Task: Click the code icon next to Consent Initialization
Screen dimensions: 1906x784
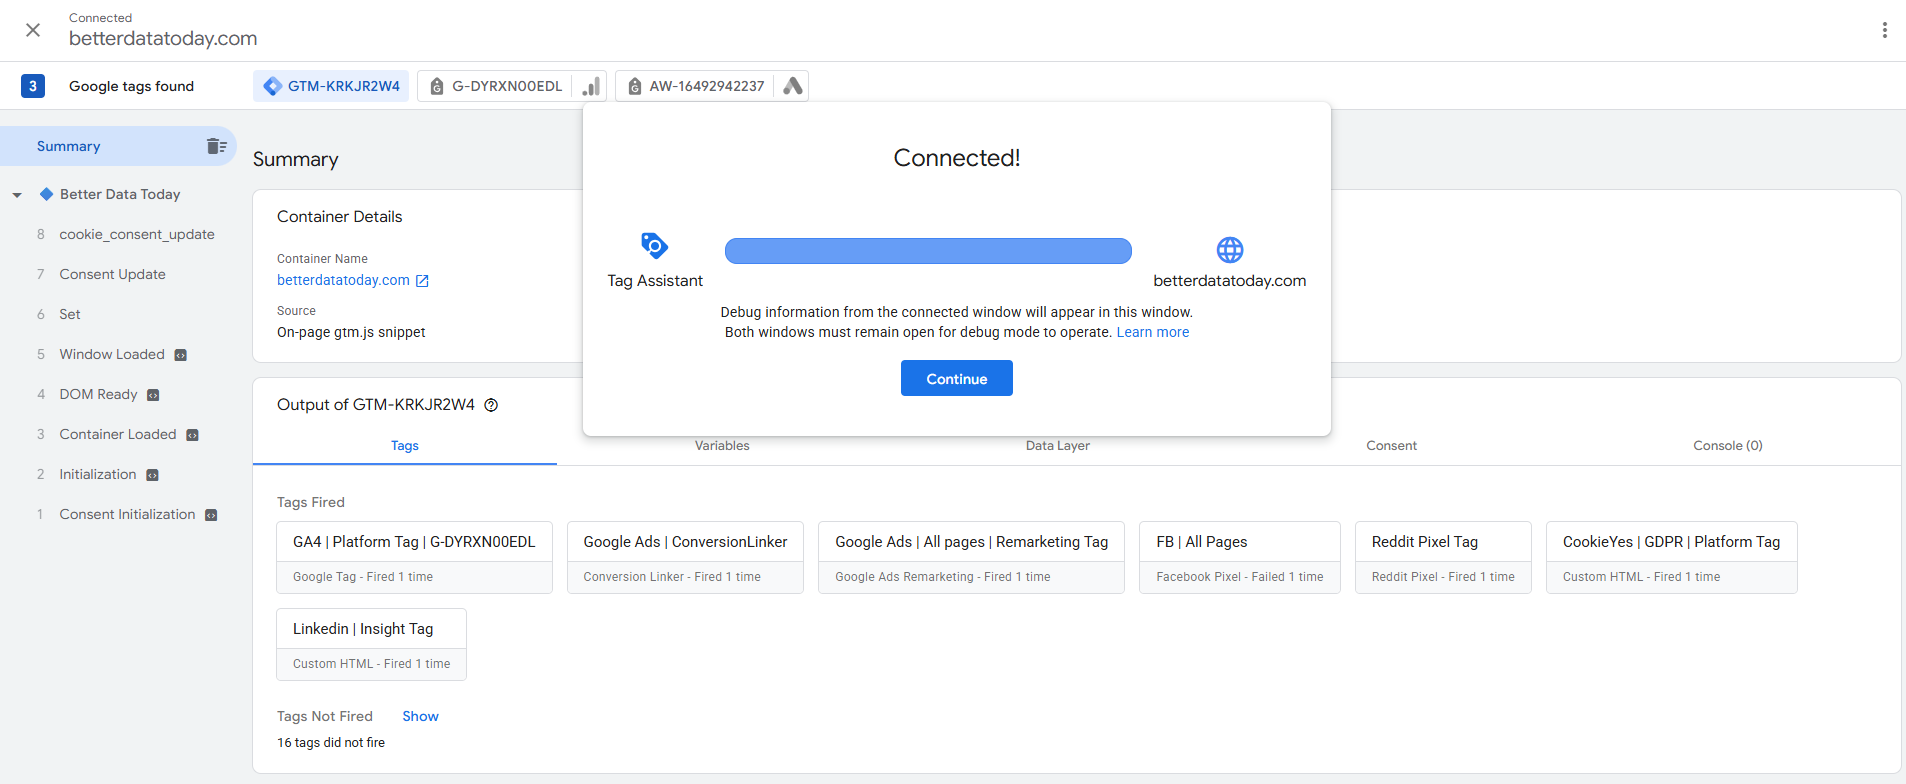Action: [211, 515]
